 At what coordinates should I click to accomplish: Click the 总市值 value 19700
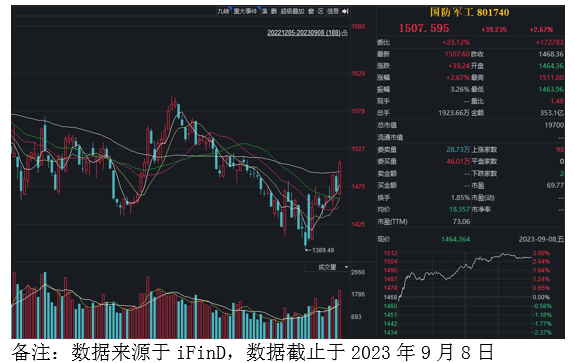[554, 125]
